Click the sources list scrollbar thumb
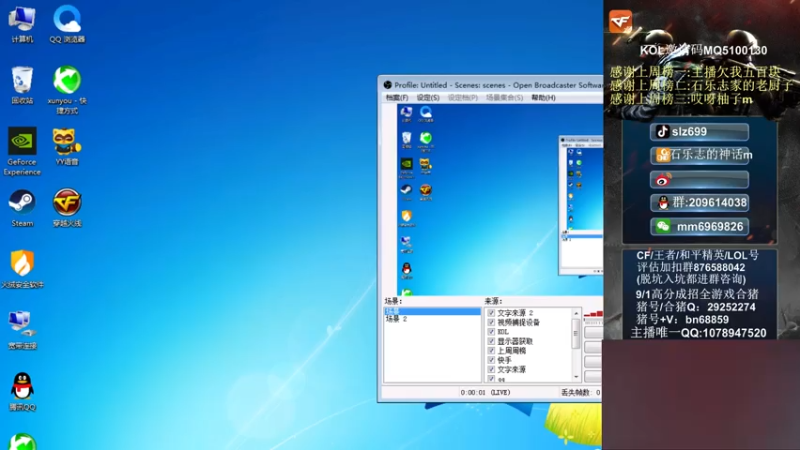Viewport: 800px width, 450px height. [x=576, y=334]
